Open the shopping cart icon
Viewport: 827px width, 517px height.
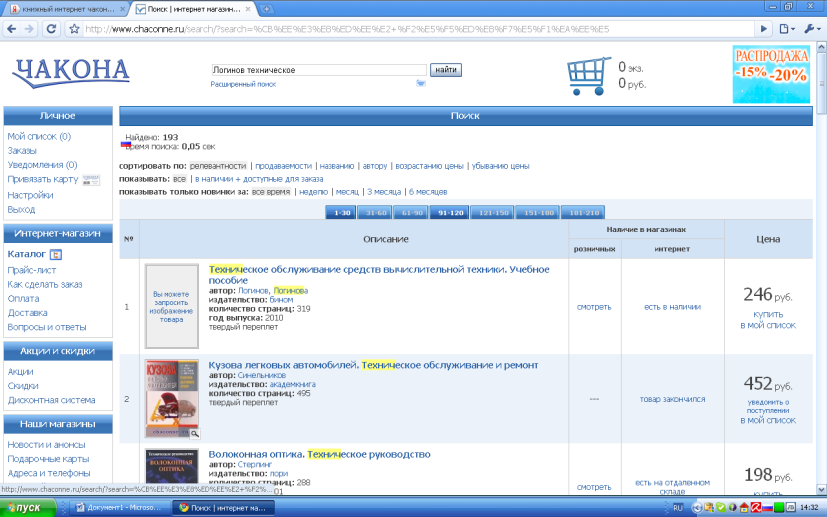pyautogui.click(x=588, y=76)
